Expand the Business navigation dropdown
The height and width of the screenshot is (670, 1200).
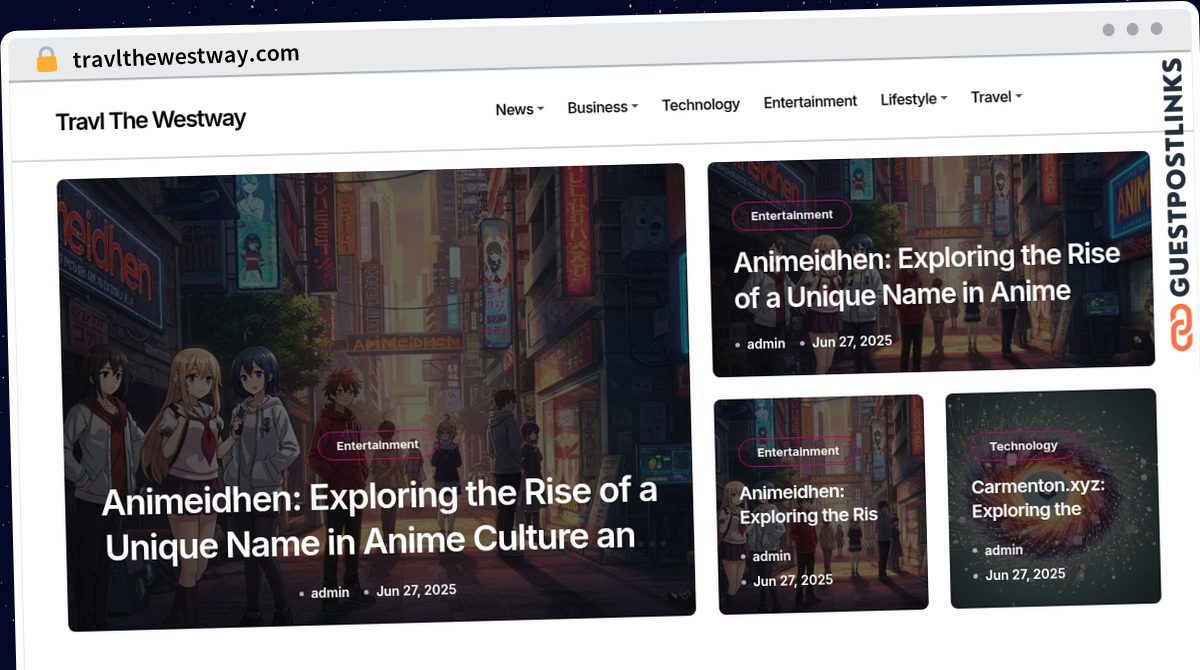[x=602, y=106]
